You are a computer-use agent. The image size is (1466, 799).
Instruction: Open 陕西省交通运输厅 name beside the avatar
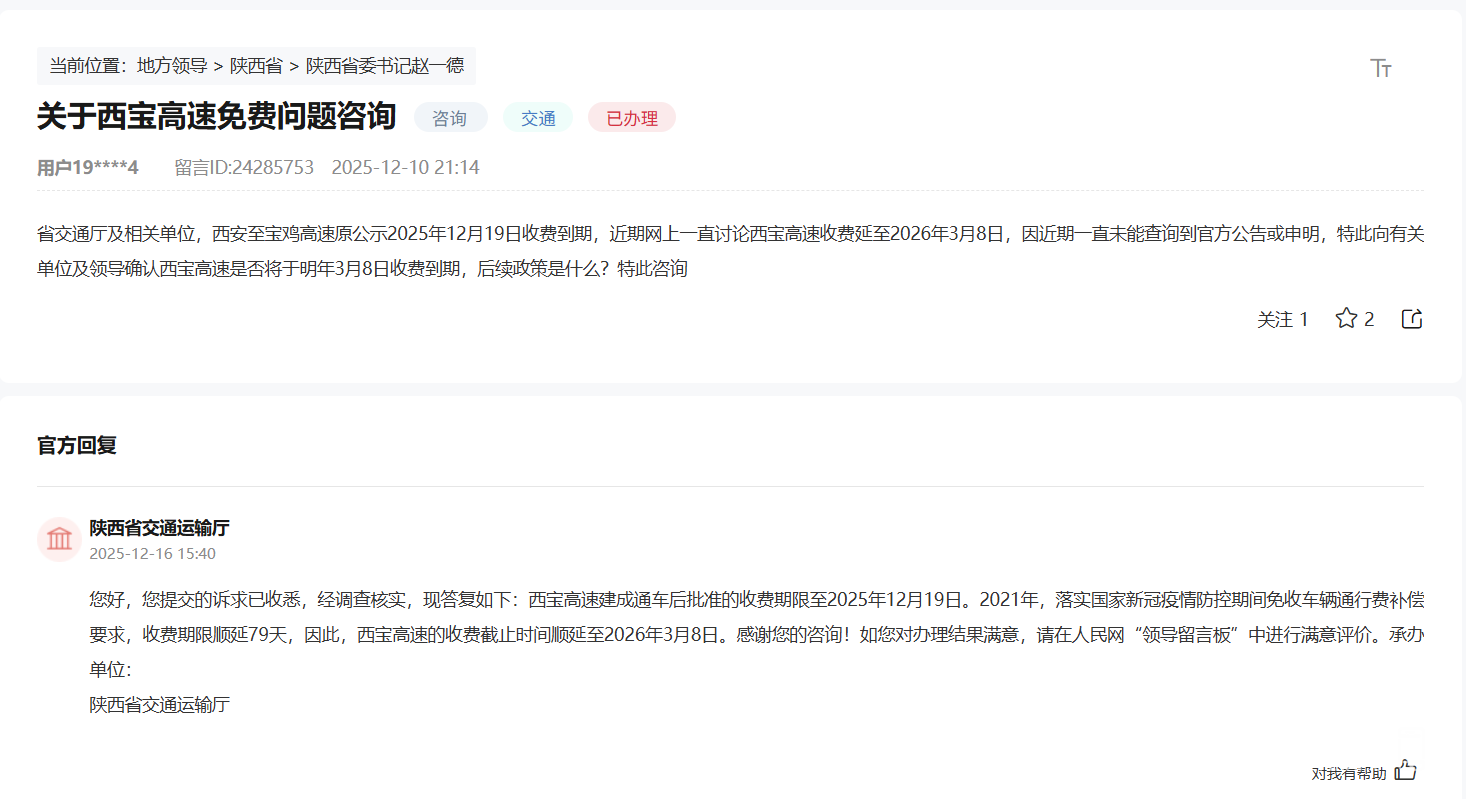[160, 528]
